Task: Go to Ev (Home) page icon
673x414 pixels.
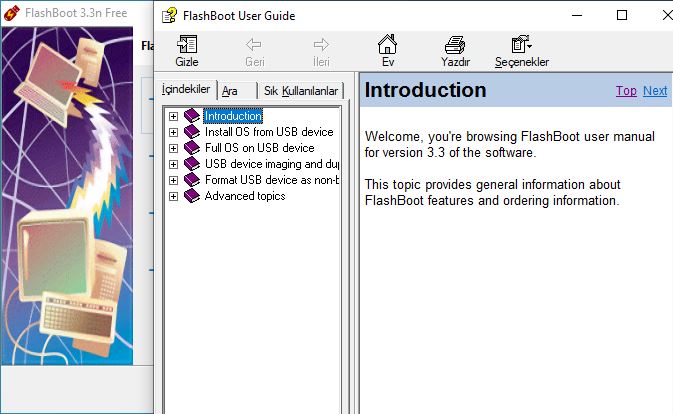Action: tap(387, 44)
